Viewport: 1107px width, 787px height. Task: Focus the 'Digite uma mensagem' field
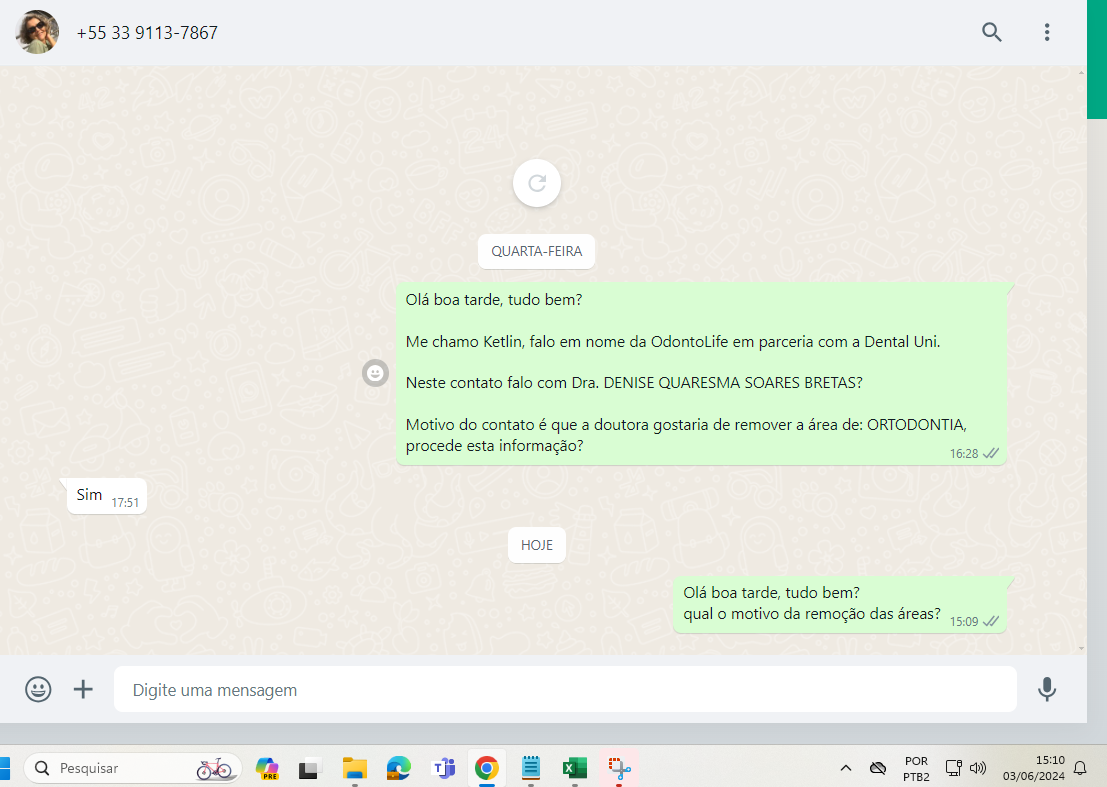click(565, 689)
